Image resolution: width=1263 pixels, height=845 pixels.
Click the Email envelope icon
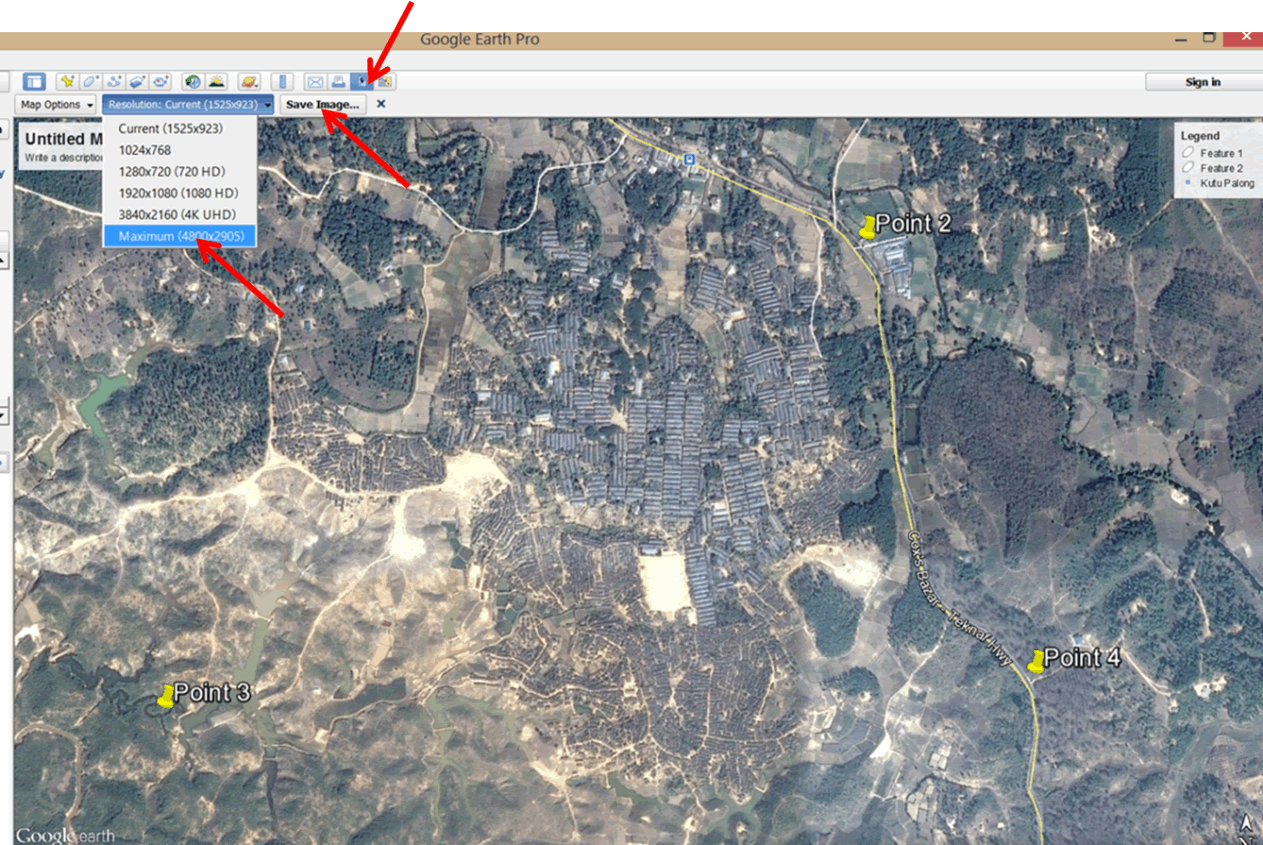[315, 81]
